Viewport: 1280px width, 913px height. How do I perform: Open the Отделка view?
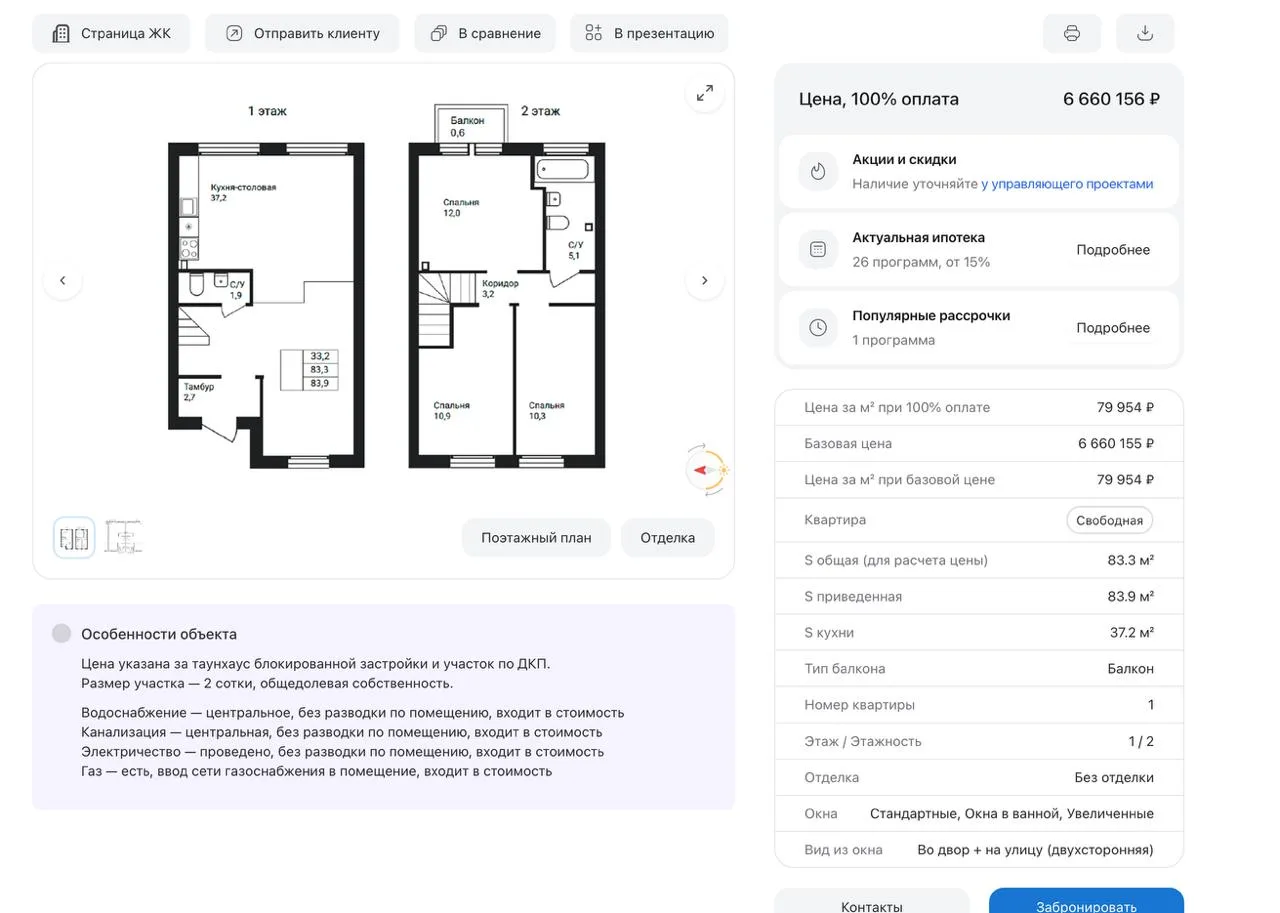coord(668,538)
